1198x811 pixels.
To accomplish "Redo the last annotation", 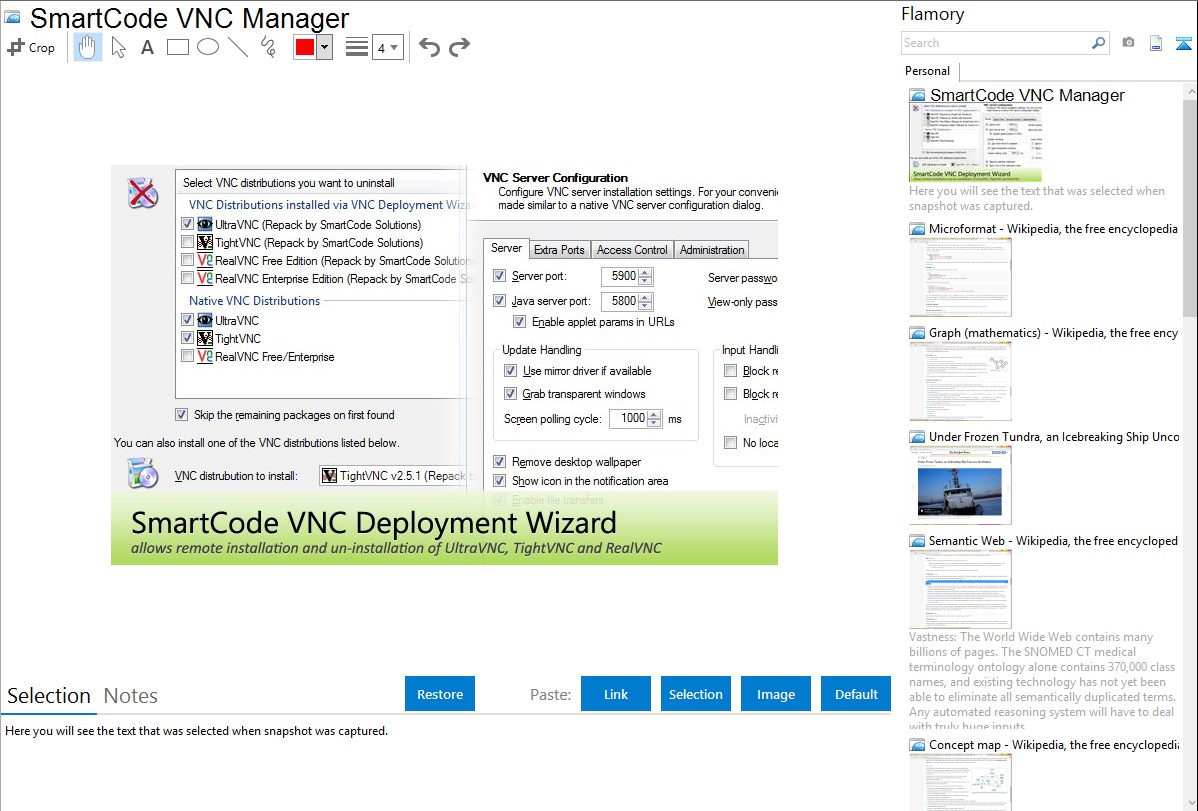I will [459, 47].
